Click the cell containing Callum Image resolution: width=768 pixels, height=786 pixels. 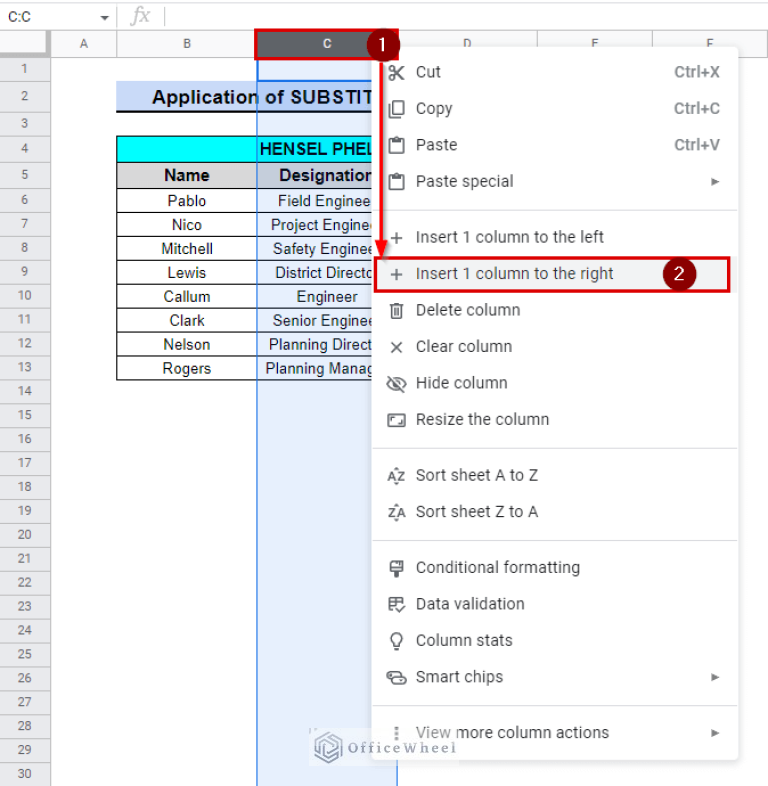(x=186, y=297)
